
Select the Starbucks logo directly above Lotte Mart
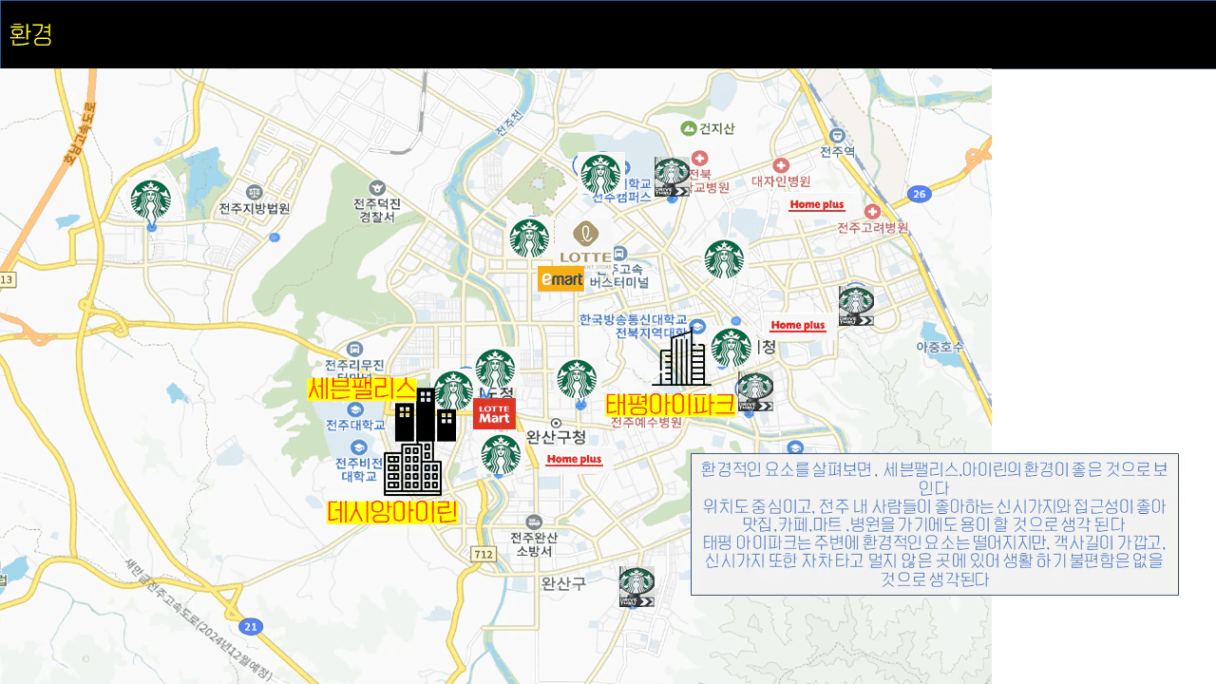pyautogui.click(x=495, y=368)
